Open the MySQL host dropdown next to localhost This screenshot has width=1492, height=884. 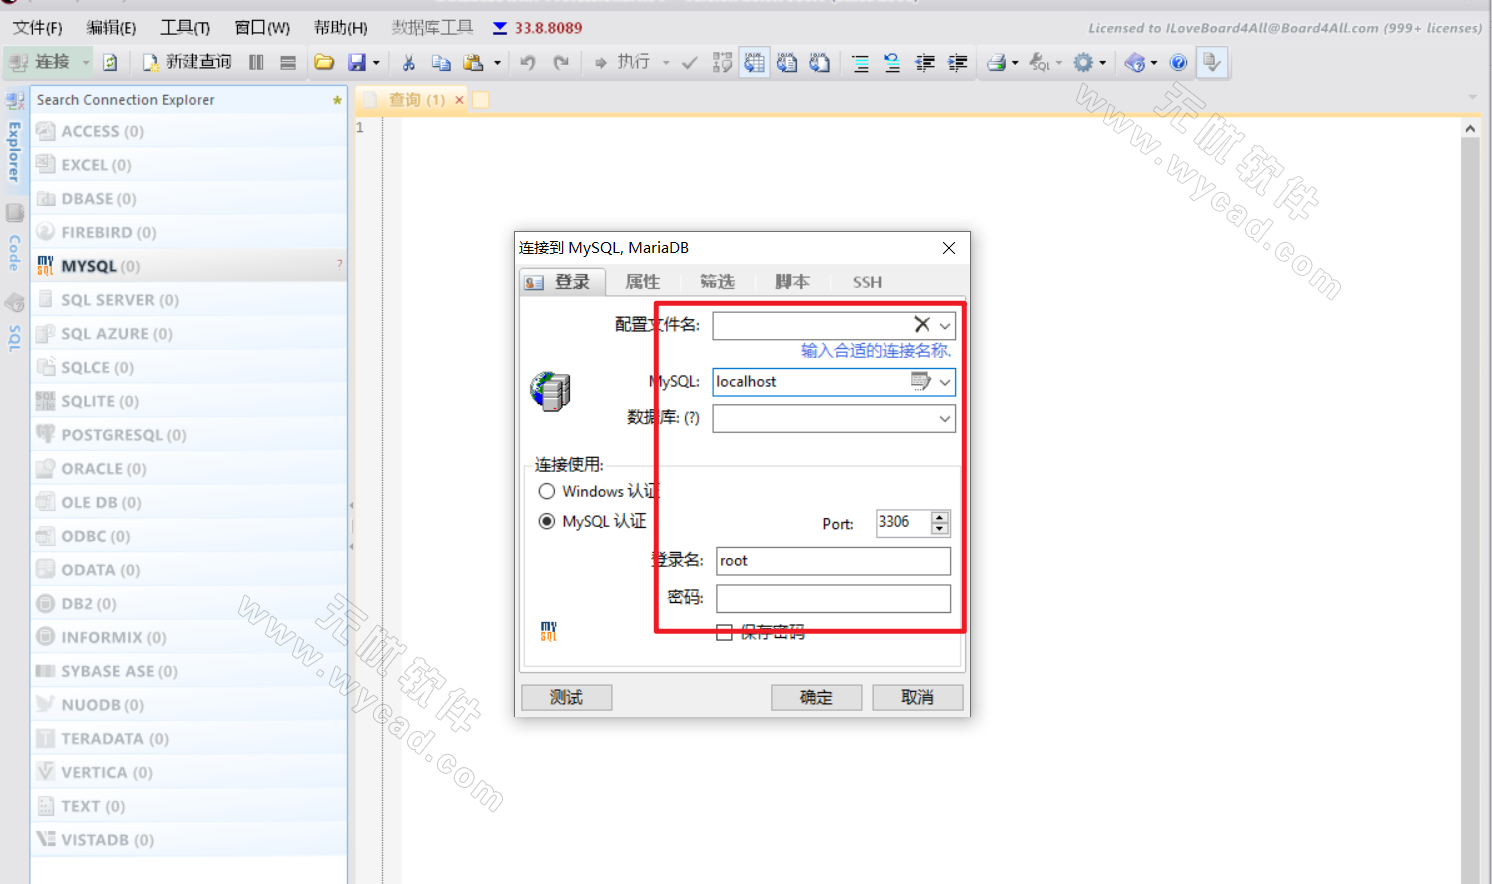(945, 381)
